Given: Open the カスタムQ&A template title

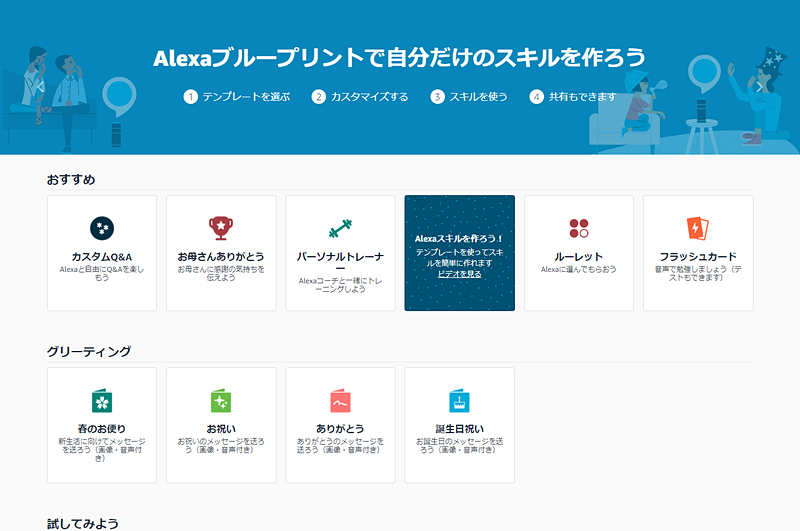Looking at the screenshot, I should [102, 257].
